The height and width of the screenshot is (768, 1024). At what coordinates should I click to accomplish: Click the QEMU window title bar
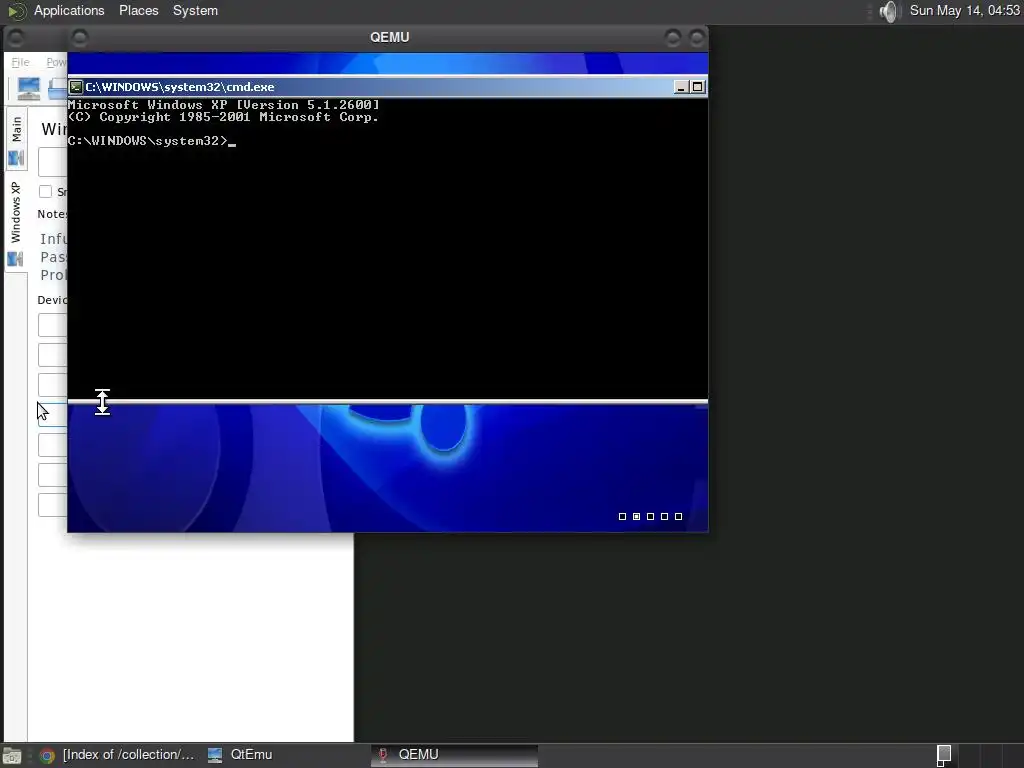click(x=389, y=38)
